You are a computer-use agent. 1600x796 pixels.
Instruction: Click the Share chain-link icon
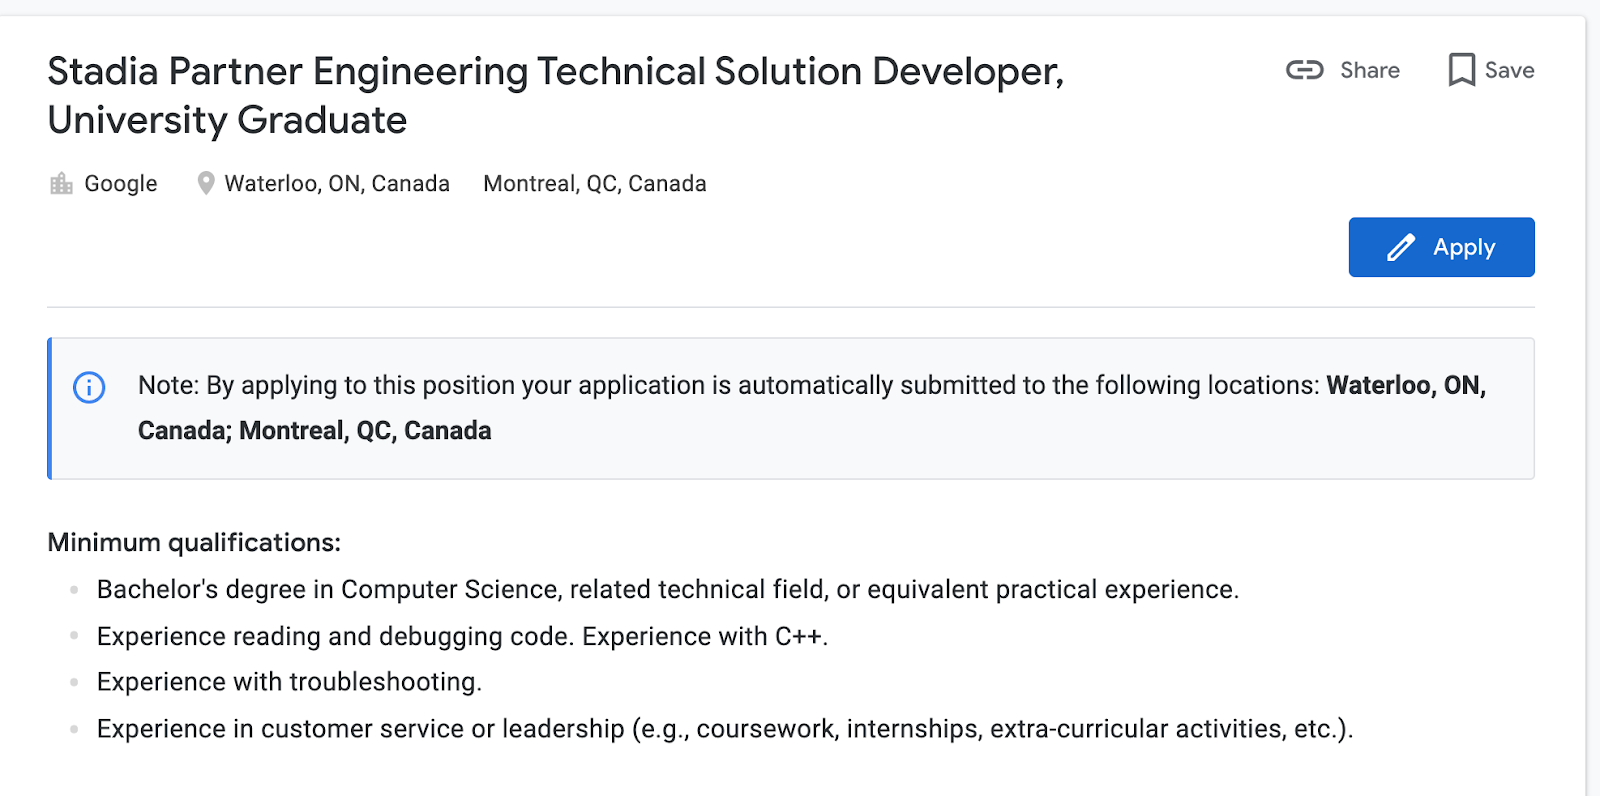(1304, 70)
